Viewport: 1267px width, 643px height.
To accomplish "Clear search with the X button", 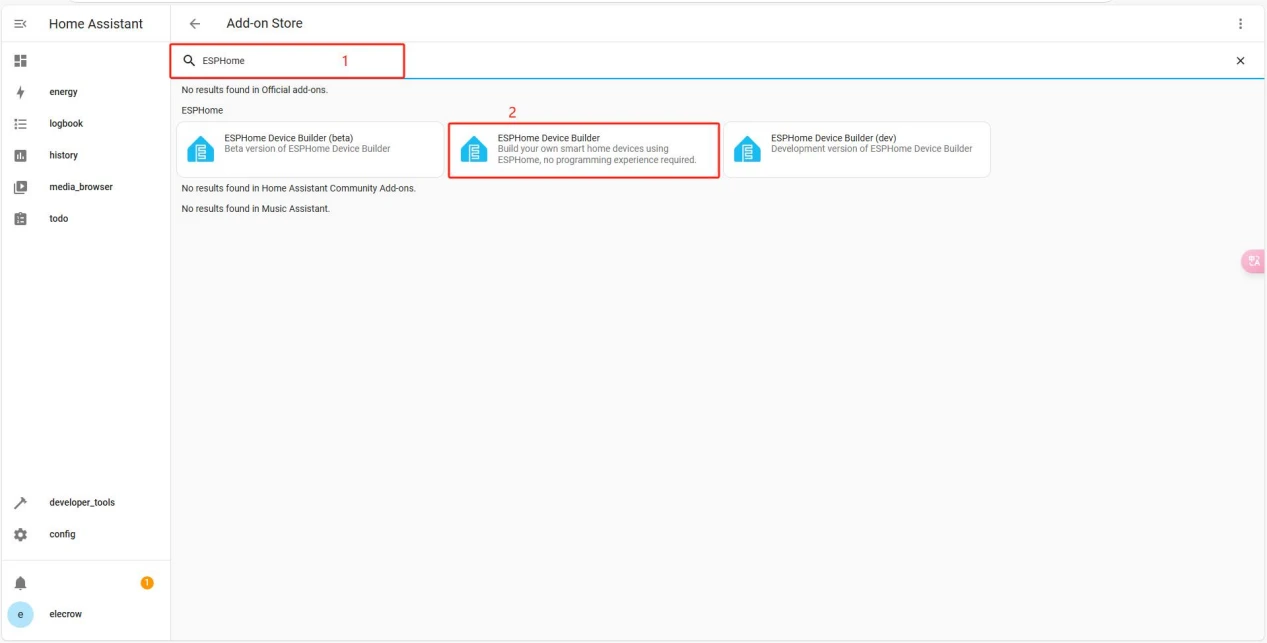I will click(1240, 61).
